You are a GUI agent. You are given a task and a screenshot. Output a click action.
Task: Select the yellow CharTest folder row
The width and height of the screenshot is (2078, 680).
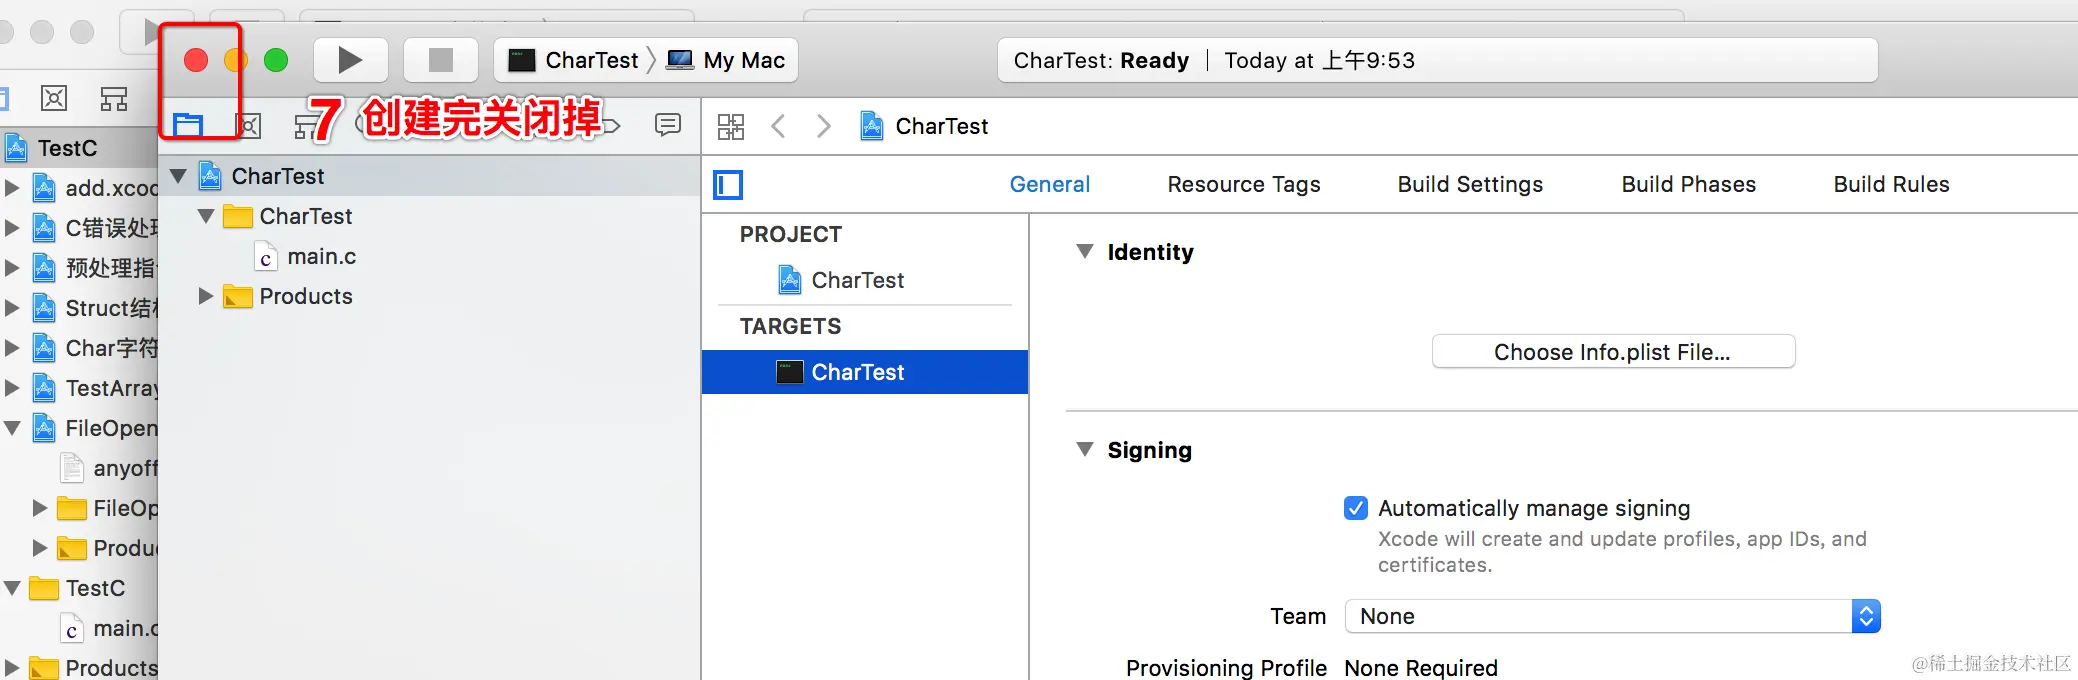[430, 216]
